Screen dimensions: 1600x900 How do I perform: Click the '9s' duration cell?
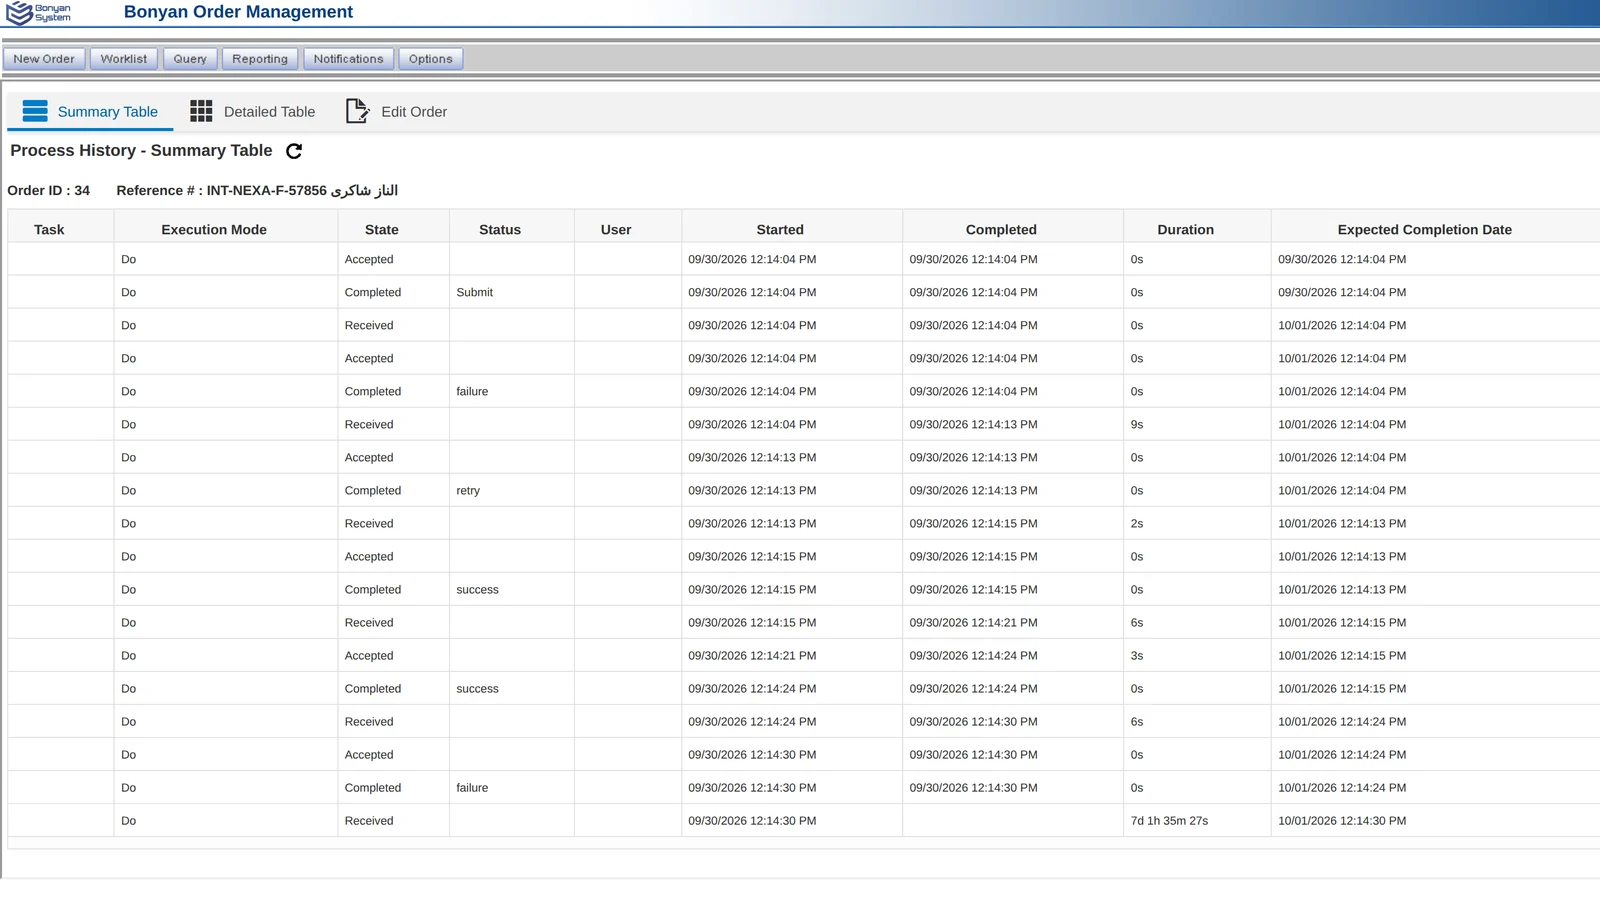point(1197,424)
